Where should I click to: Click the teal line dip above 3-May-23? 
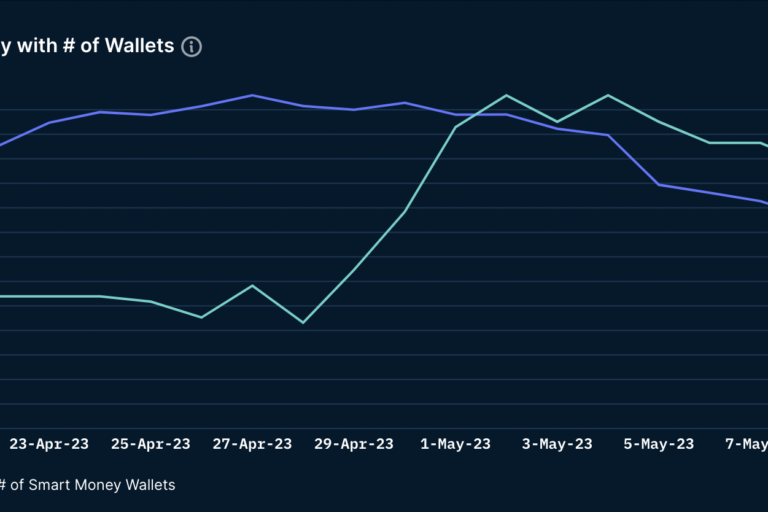(557, 122)
